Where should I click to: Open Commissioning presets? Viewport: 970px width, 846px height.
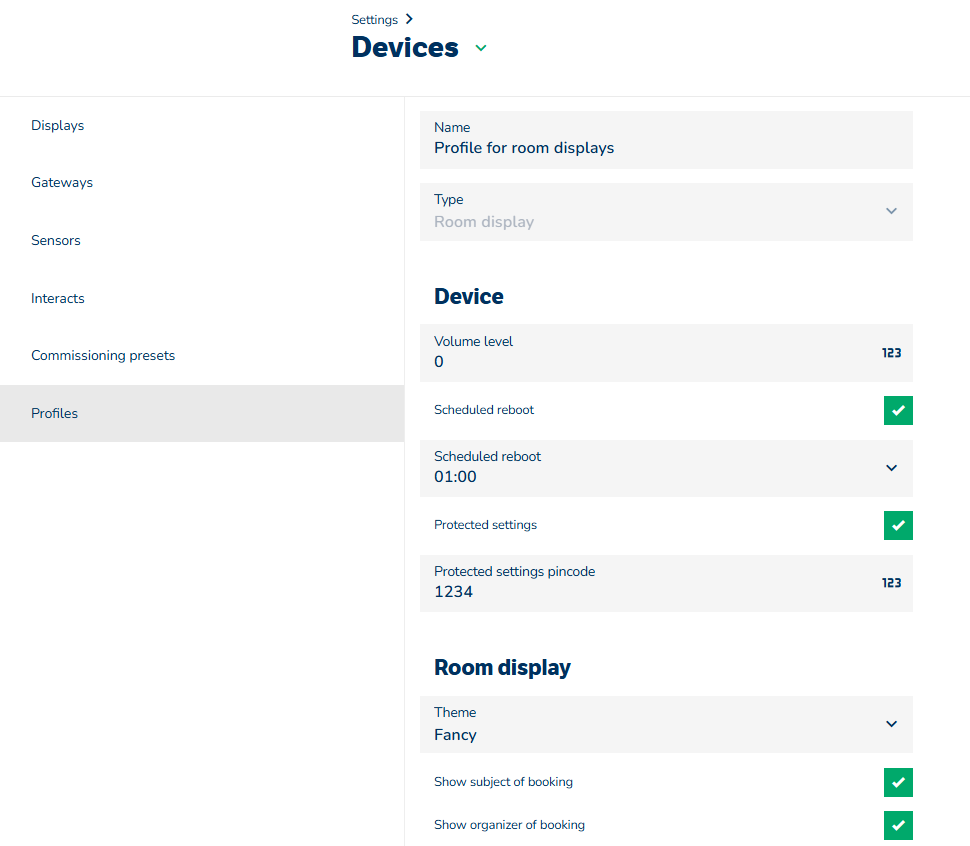coord(103,356)
